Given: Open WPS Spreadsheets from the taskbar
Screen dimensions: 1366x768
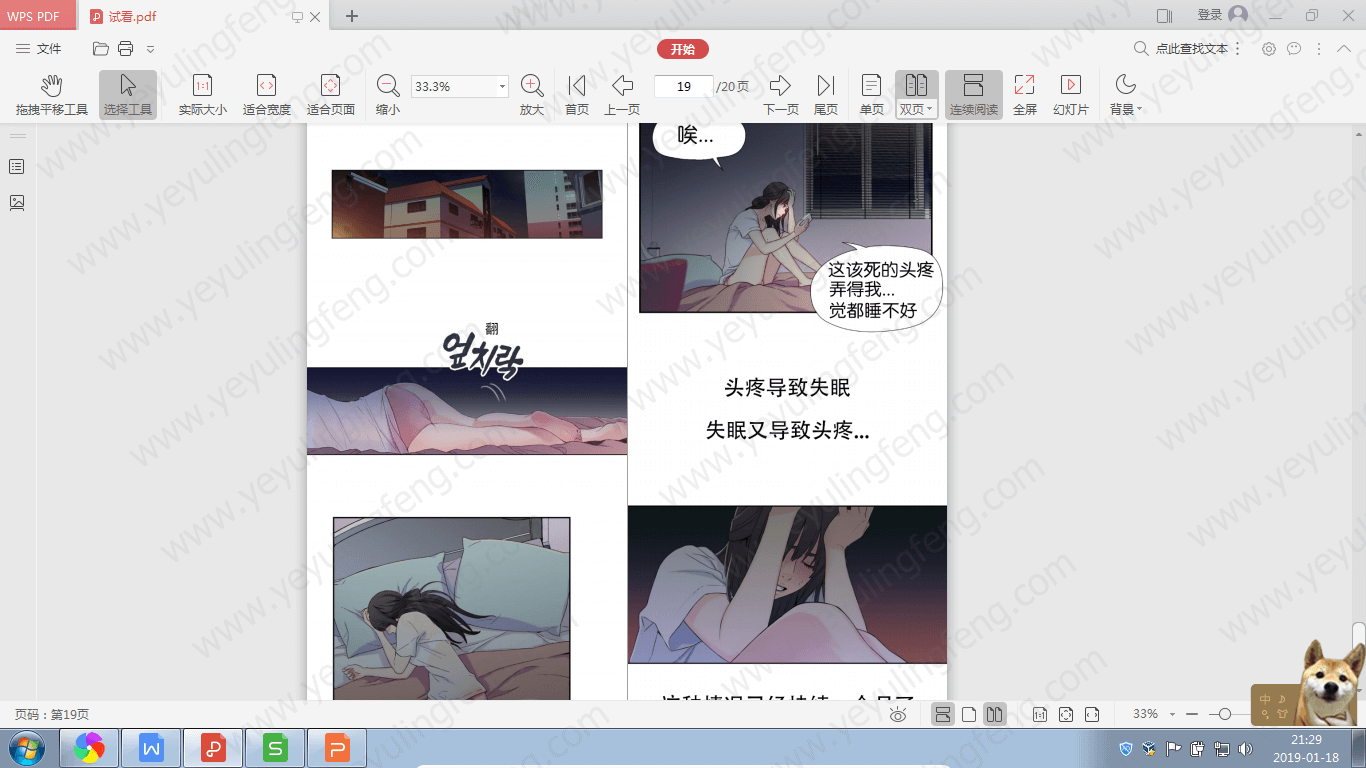Looking at the screenshot, I should click(275, 748).
